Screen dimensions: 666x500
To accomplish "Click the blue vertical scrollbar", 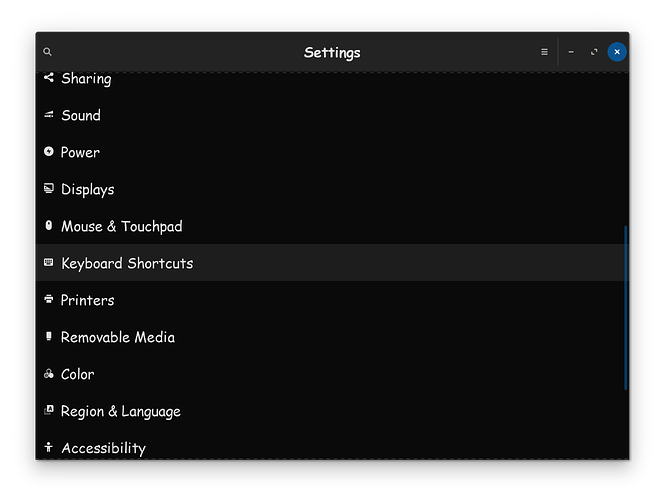I will click(626, 308).
